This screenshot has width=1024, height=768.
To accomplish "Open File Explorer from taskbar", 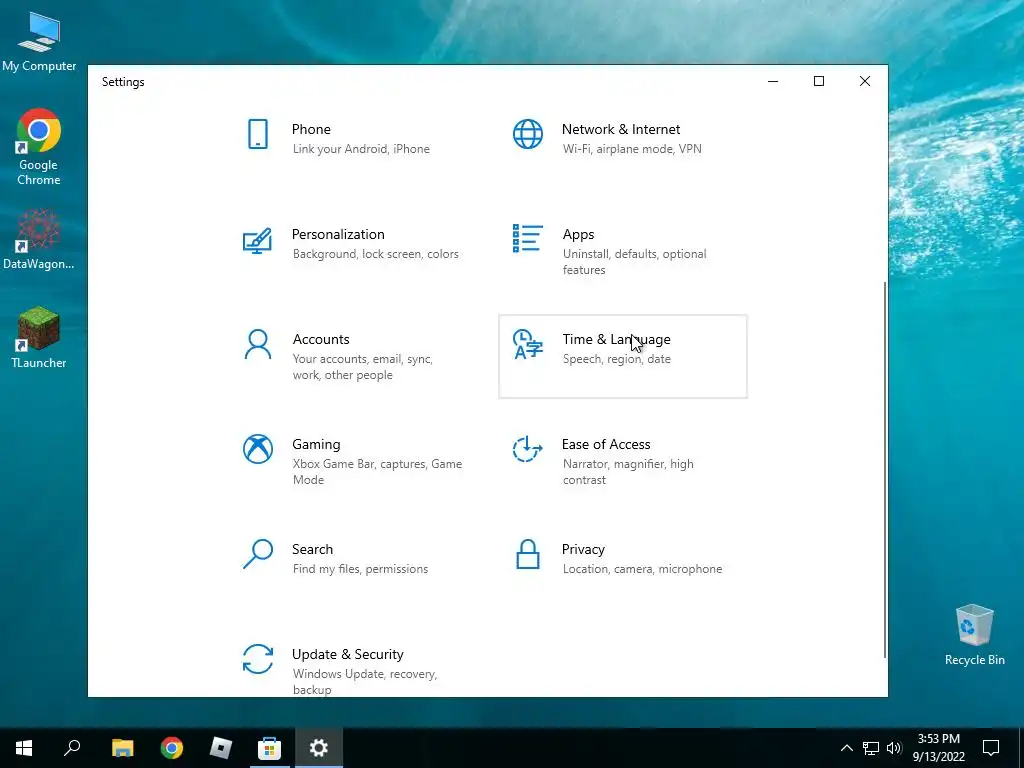I will (x=122, y=748).
